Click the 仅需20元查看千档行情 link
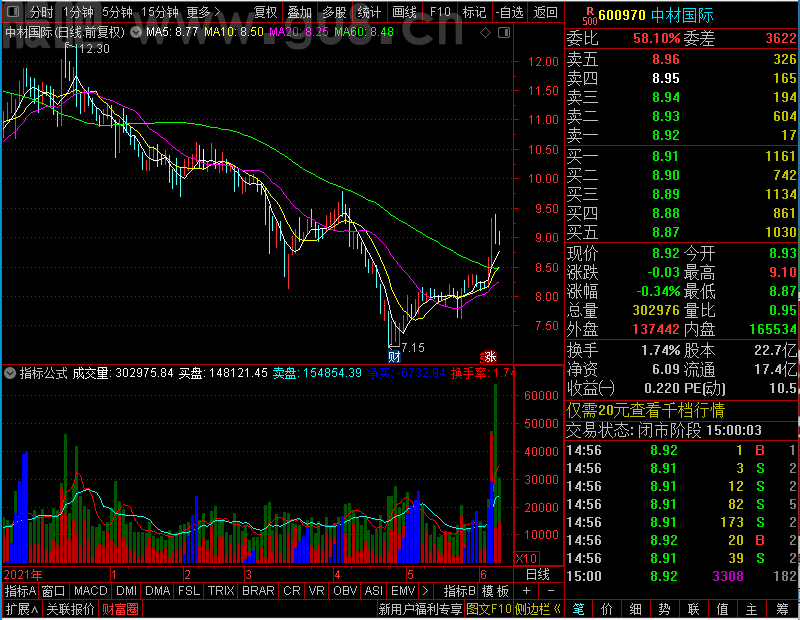 [645, 410]
